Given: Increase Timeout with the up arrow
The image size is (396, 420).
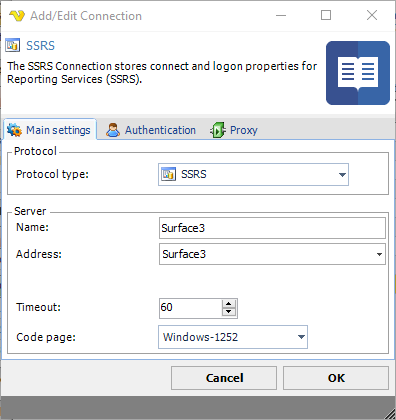Looking at the screenshot, I should [229, 304].
